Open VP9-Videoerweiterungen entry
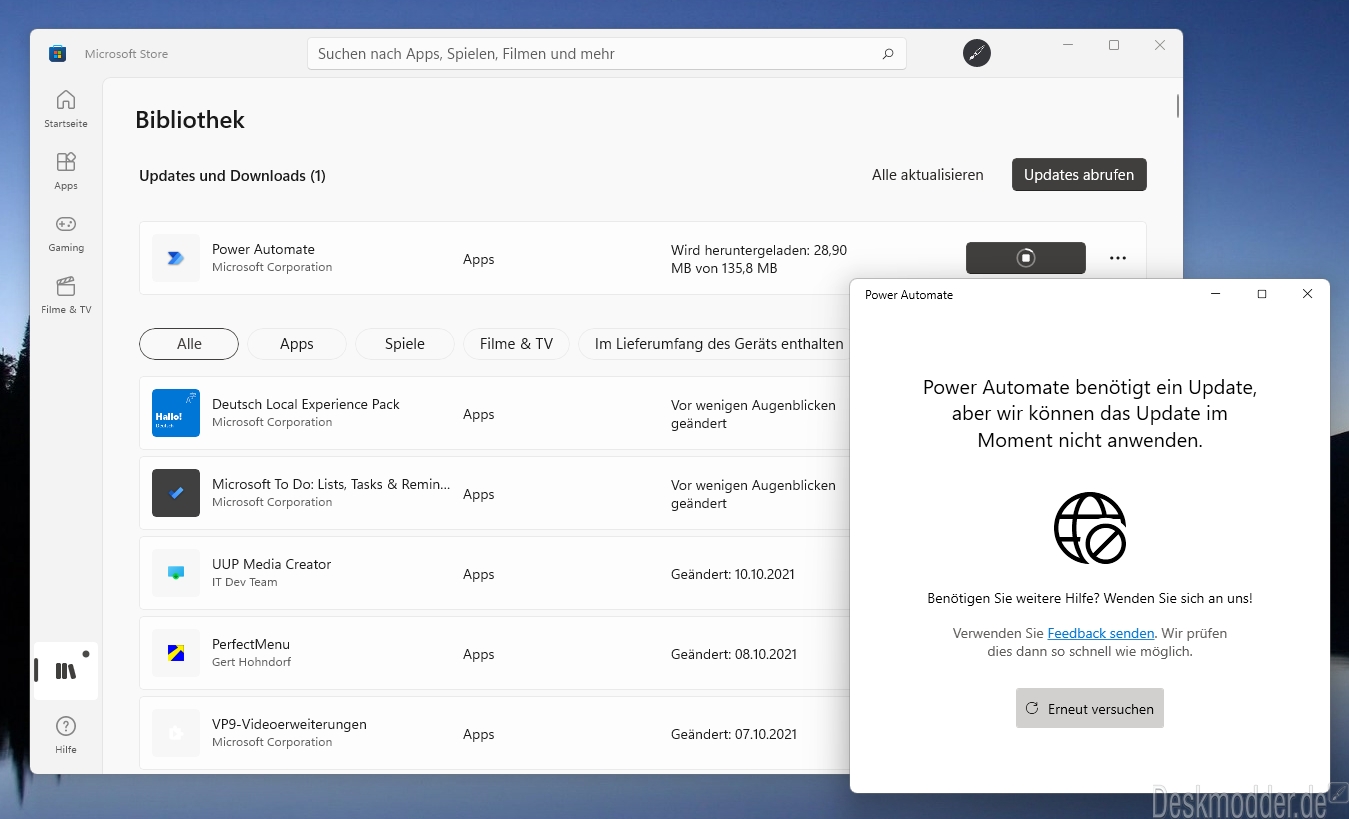The image size is (1349, 819). pos(494,733)
